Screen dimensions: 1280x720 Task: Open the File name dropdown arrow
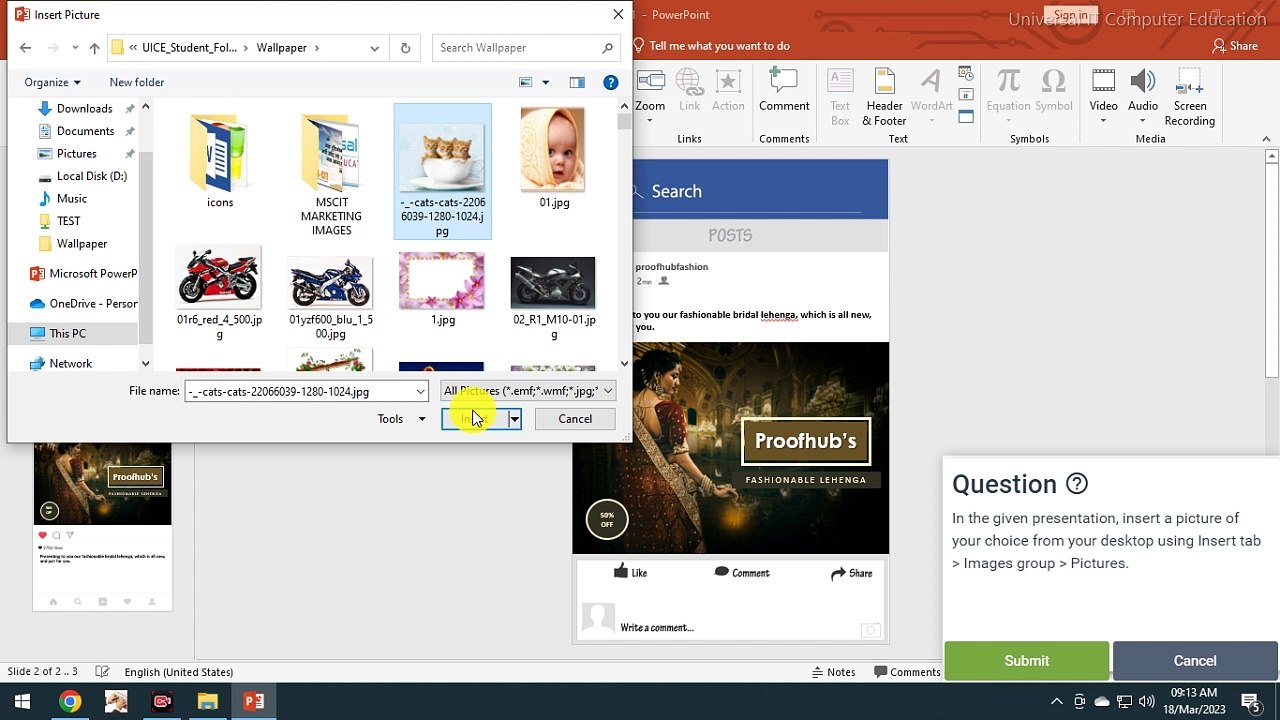(420, 391)
